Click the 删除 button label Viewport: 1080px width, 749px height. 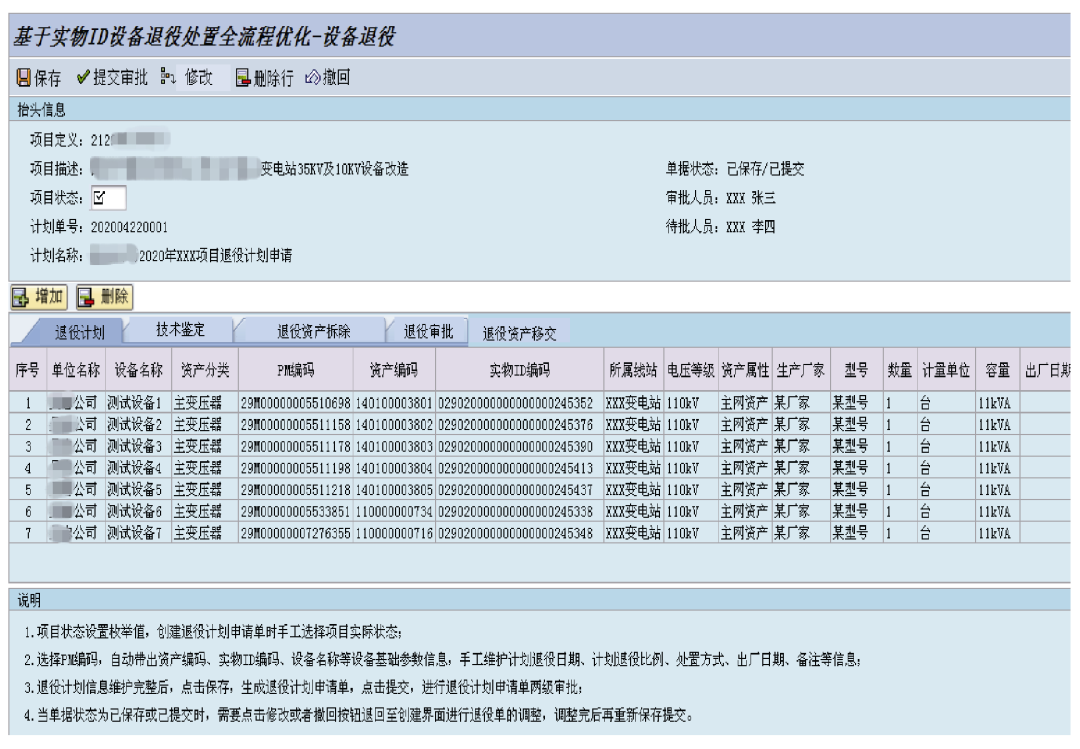(114, 296)
